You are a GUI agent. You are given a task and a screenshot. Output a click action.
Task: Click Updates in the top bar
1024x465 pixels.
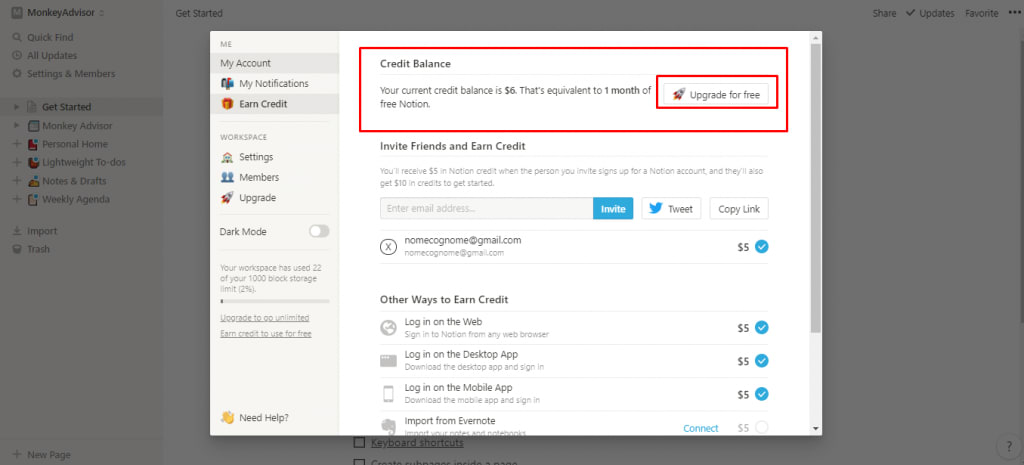pyautogui.click(x=930, y=13)
